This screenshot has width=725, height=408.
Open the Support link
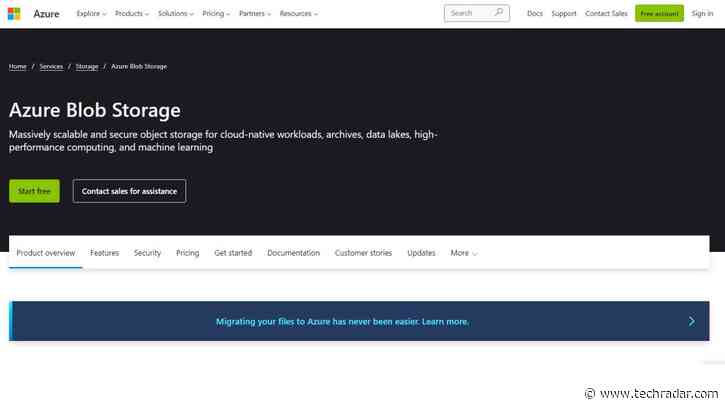tap(564, 14)
